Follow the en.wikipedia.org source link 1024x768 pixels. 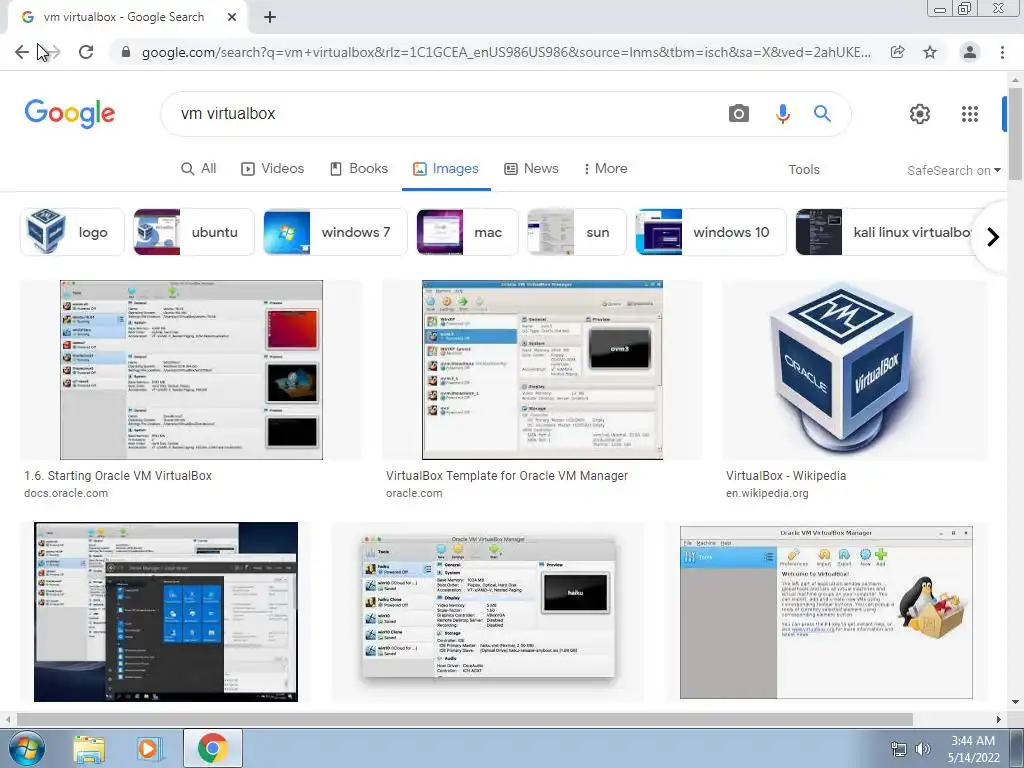[x=767, y=493]
